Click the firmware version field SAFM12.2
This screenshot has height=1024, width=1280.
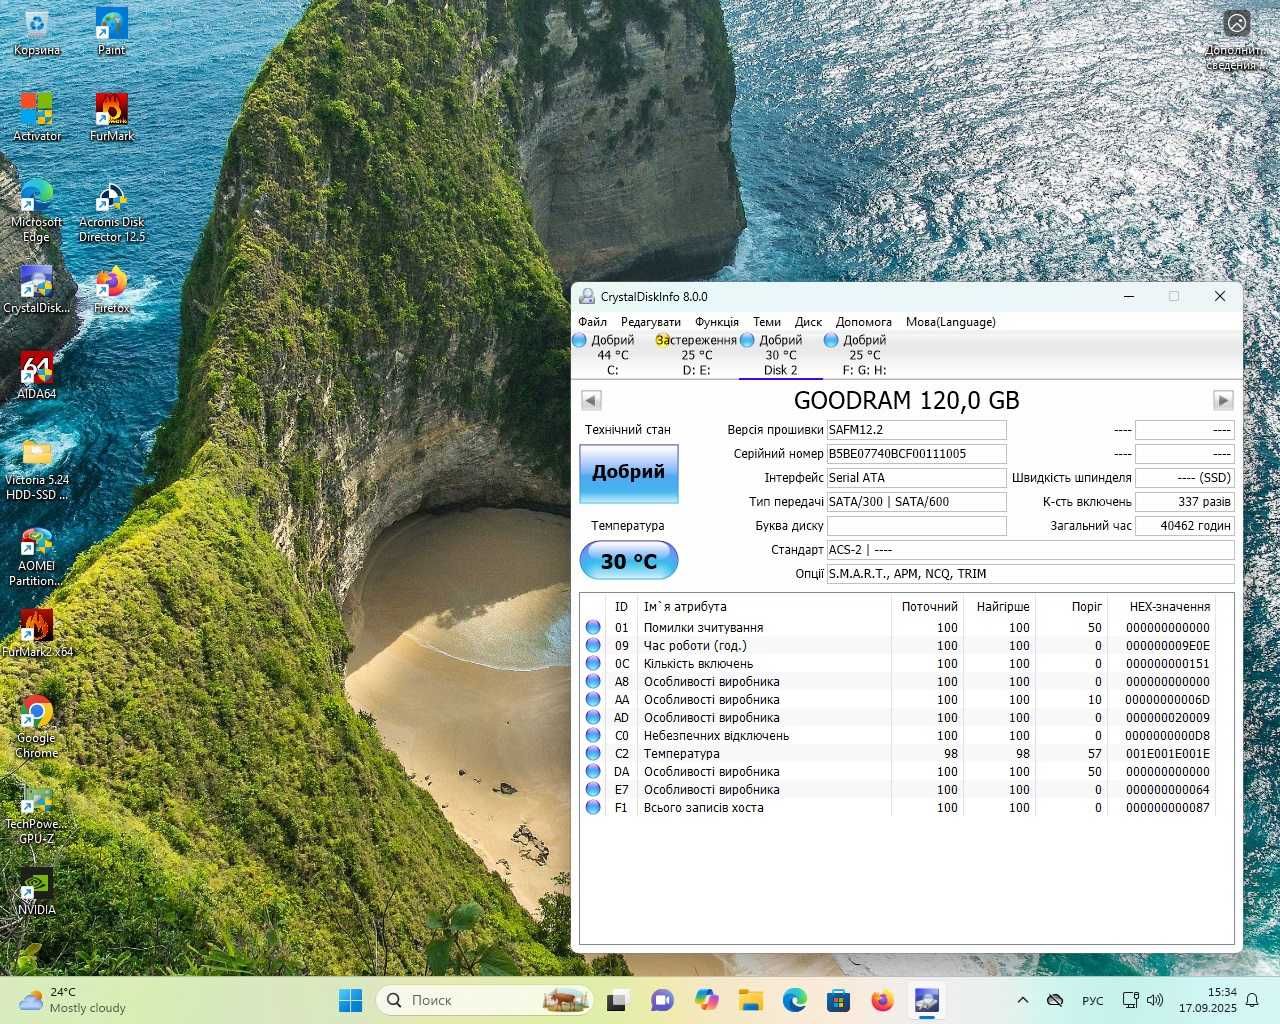(916, 430)
